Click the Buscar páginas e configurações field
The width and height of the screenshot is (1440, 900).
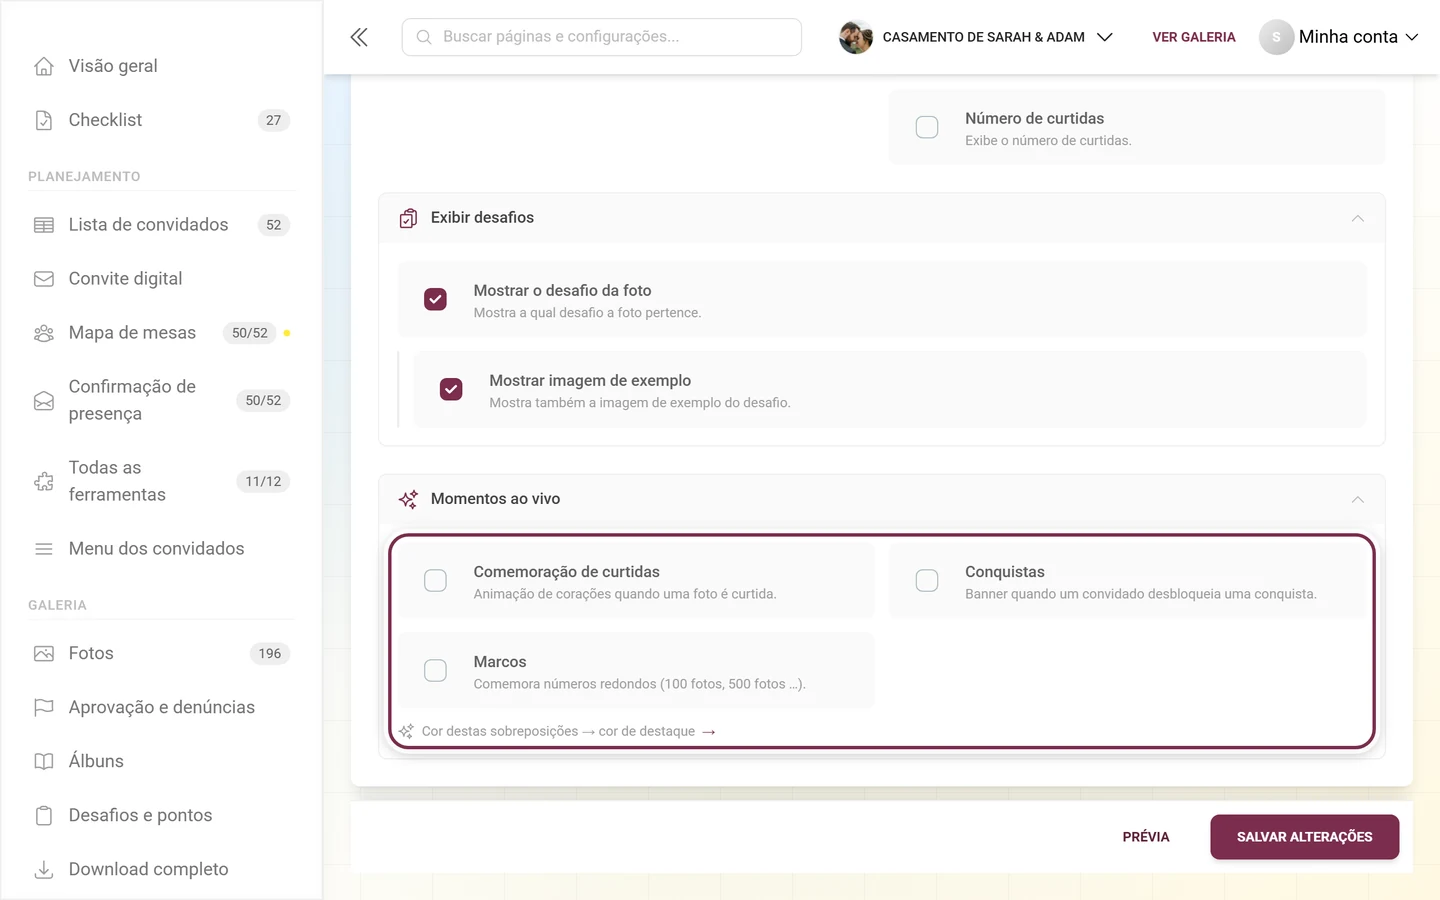coord(602,37)
